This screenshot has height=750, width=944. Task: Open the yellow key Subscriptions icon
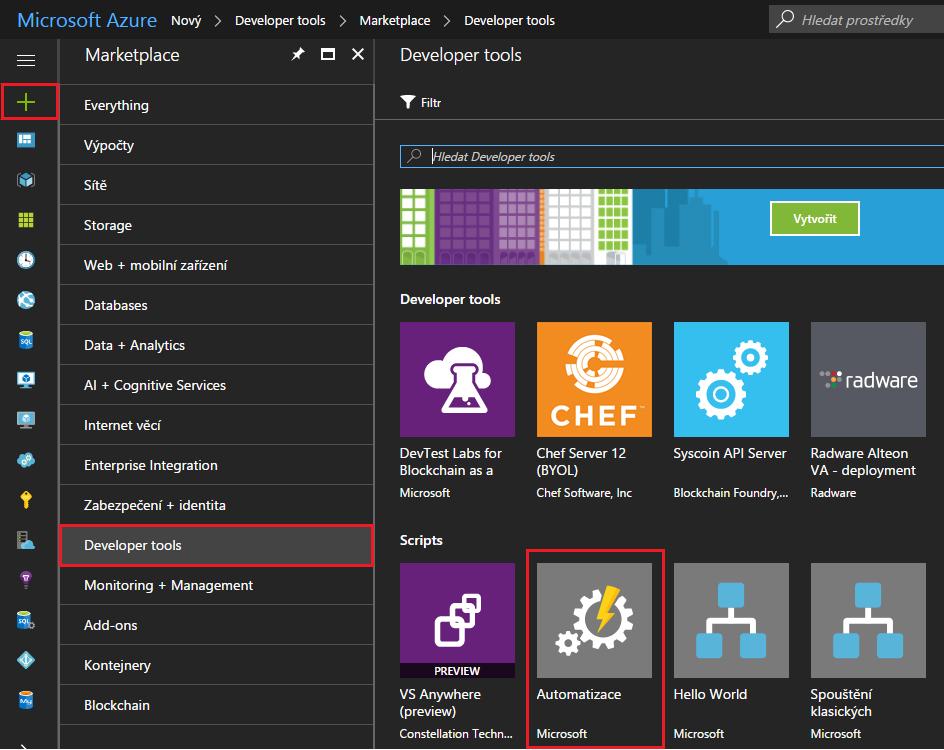point(26,500)
